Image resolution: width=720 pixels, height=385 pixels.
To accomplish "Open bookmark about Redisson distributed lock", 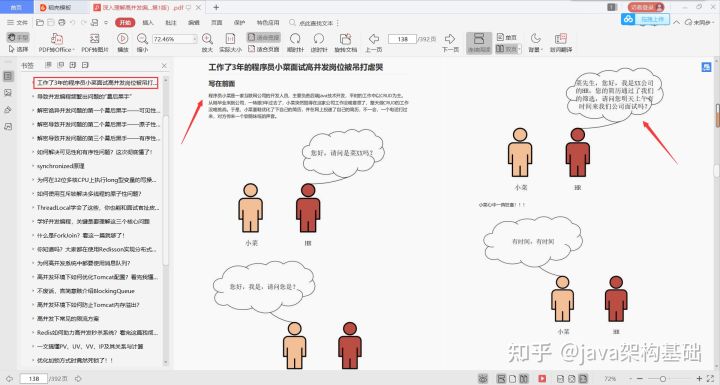I will pos(97,249).
